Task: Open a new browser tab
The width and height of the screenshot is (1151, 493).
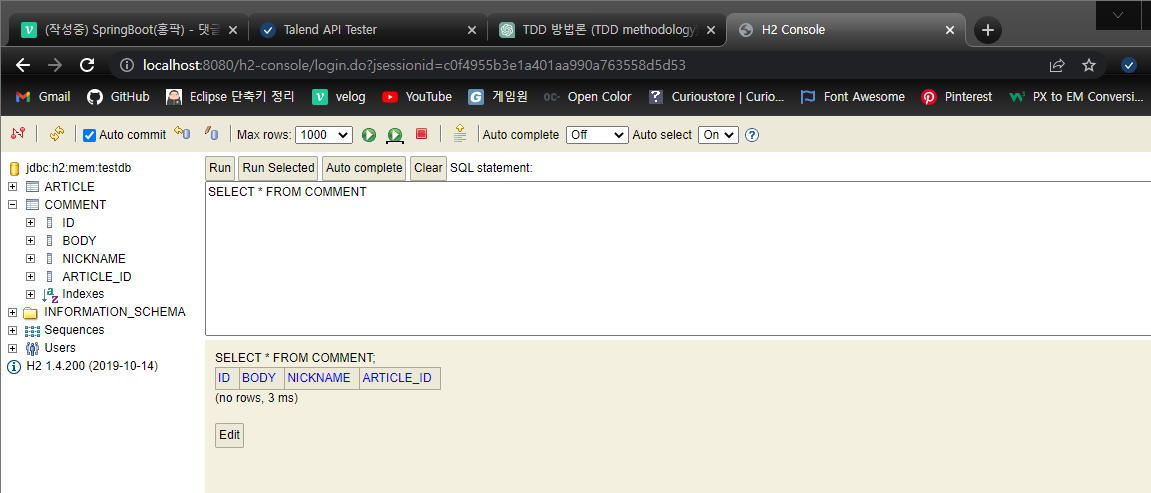Action: [x=988, y=30]
